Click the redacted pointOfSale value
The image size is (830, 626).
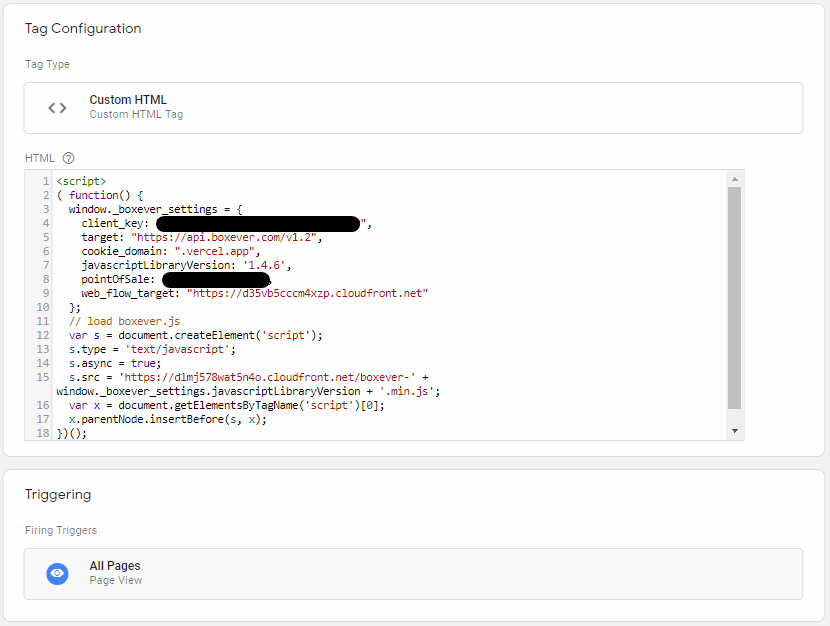click(215, 280)
